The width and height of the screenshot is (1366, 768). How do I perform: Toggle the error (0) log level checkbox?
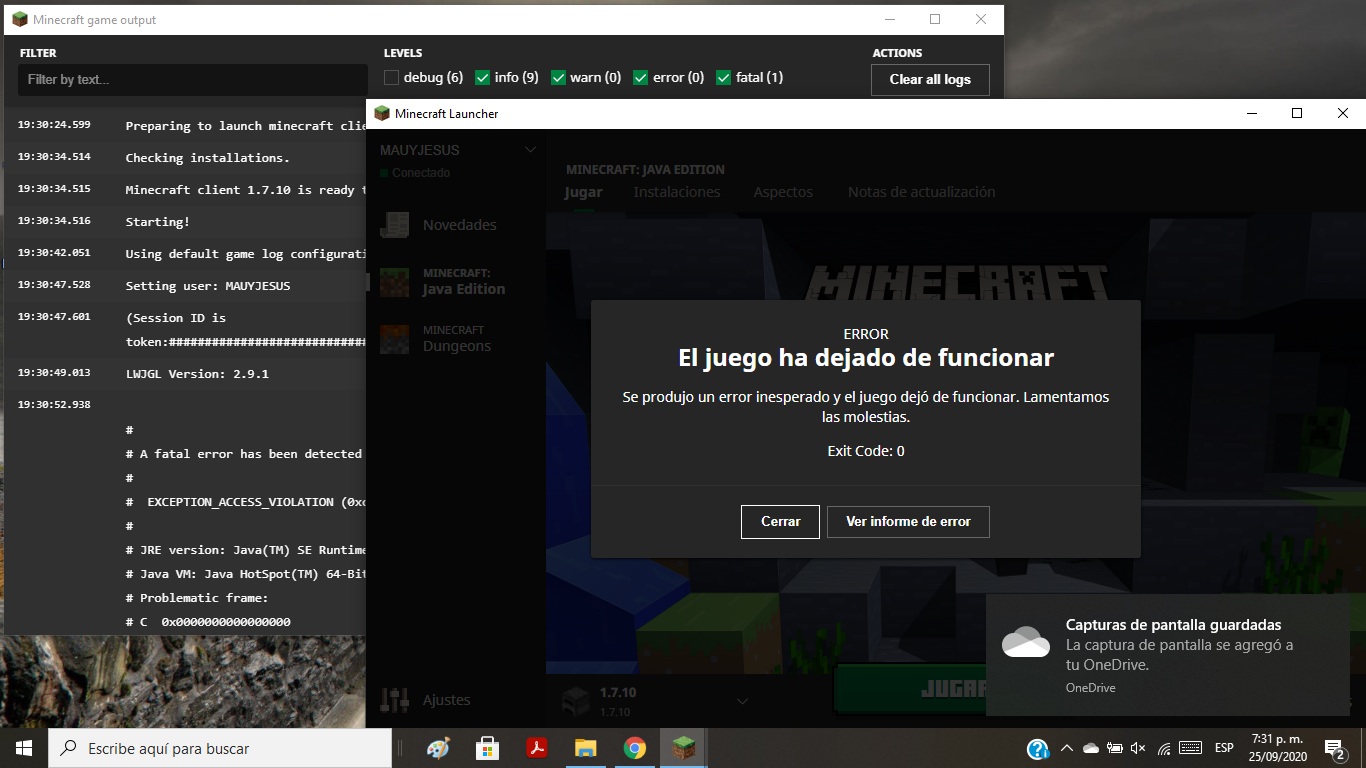pyautogui.click(x=641, y=77)
